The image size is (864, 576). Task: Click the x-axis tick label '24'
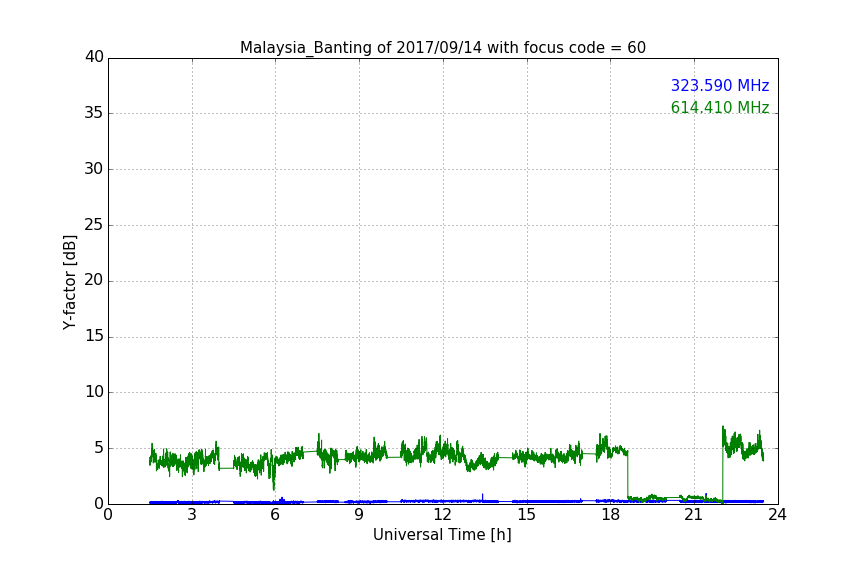click(x=777, y=515)
